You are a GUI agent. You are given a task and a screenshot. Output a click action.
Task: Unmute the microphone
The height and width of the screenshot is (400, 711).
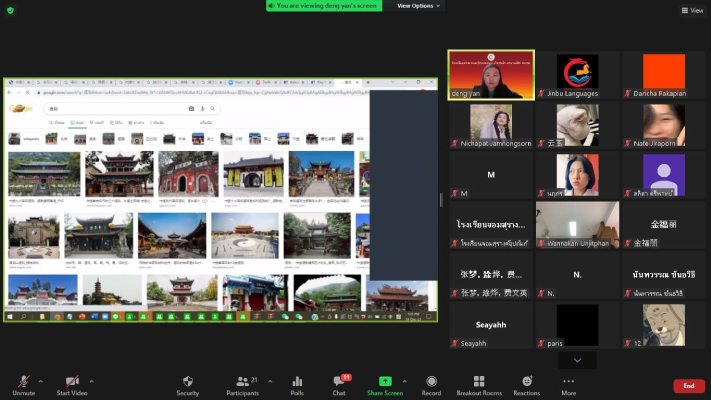click(21, 385)
